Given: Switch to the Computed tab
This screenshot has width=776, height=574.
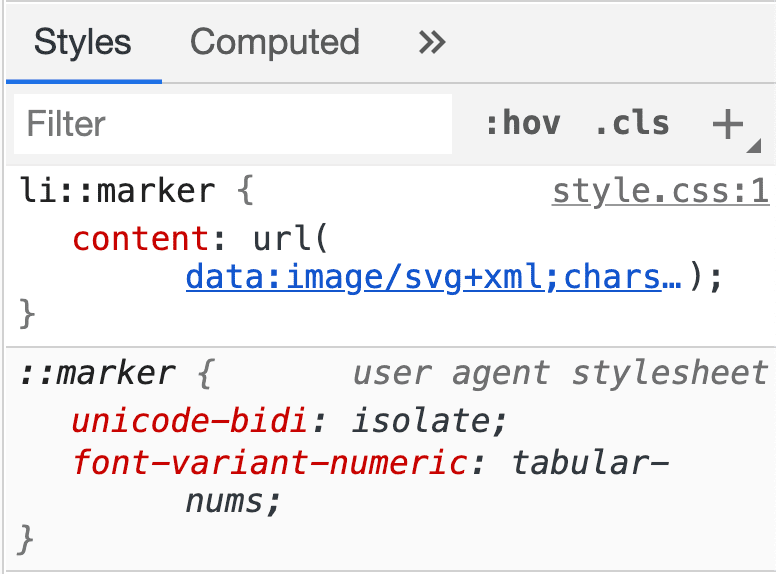Looking at the screenshot, I should [274, 42].
